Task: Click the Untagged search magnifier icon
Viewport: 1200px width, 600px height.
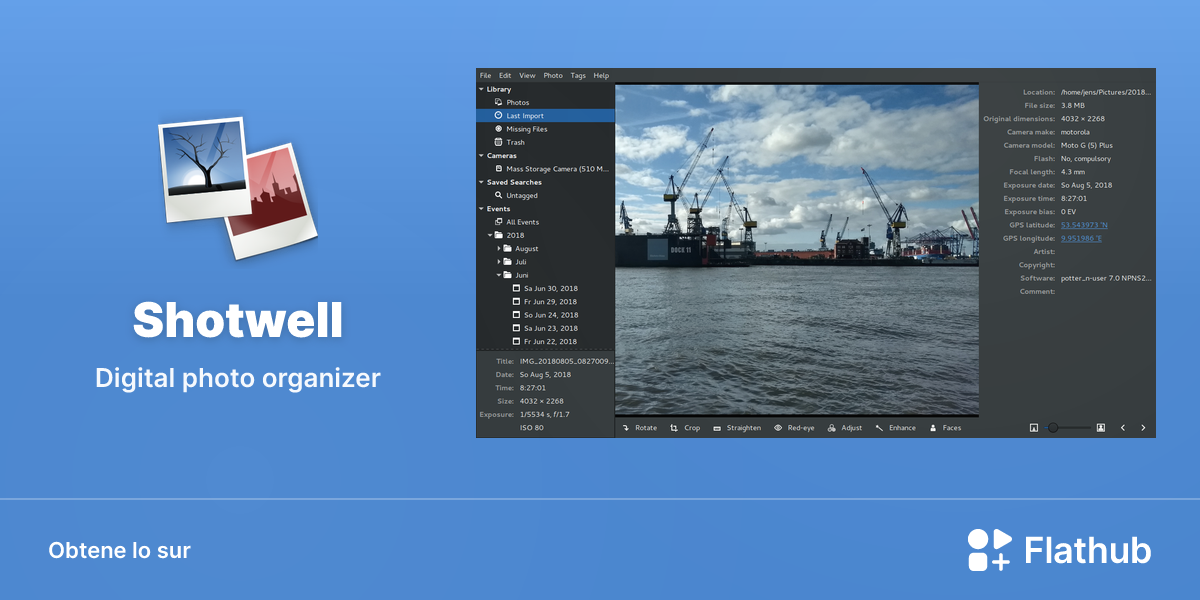Action: point(498,196)
